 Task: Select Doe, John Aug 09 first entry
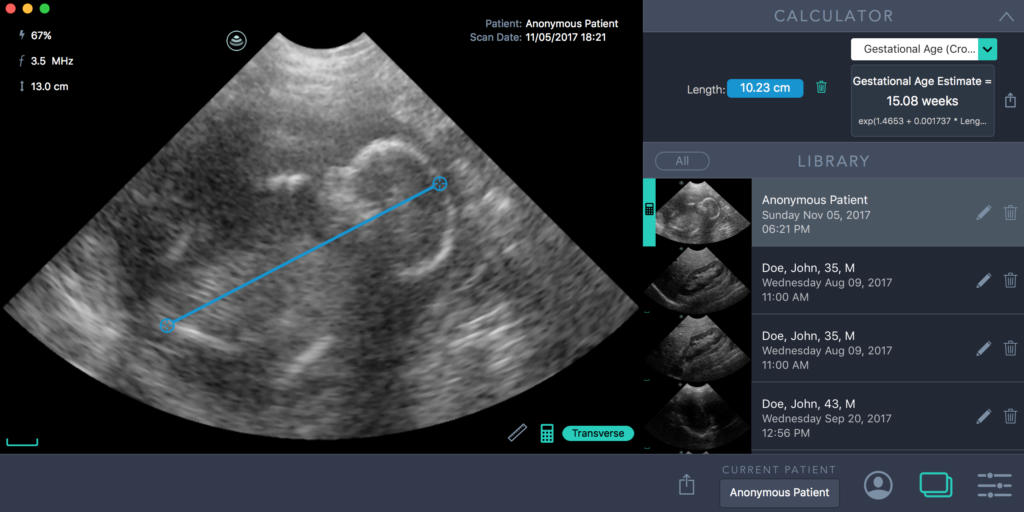pyautogui.click(x=826, y=281)
